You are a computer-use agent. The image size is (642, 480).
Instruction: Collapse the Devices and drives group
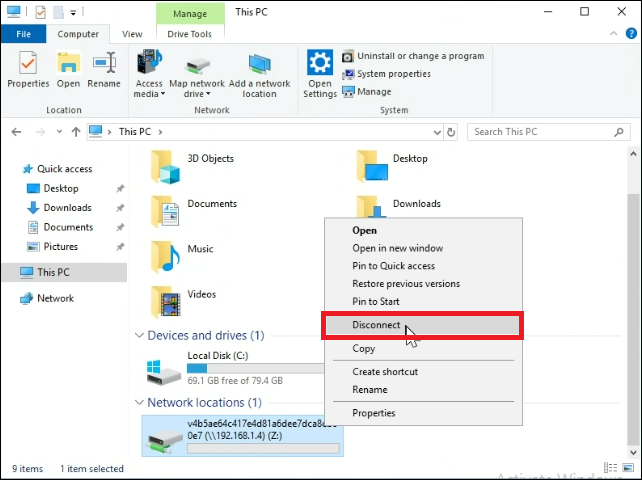[x=139, y=335]
